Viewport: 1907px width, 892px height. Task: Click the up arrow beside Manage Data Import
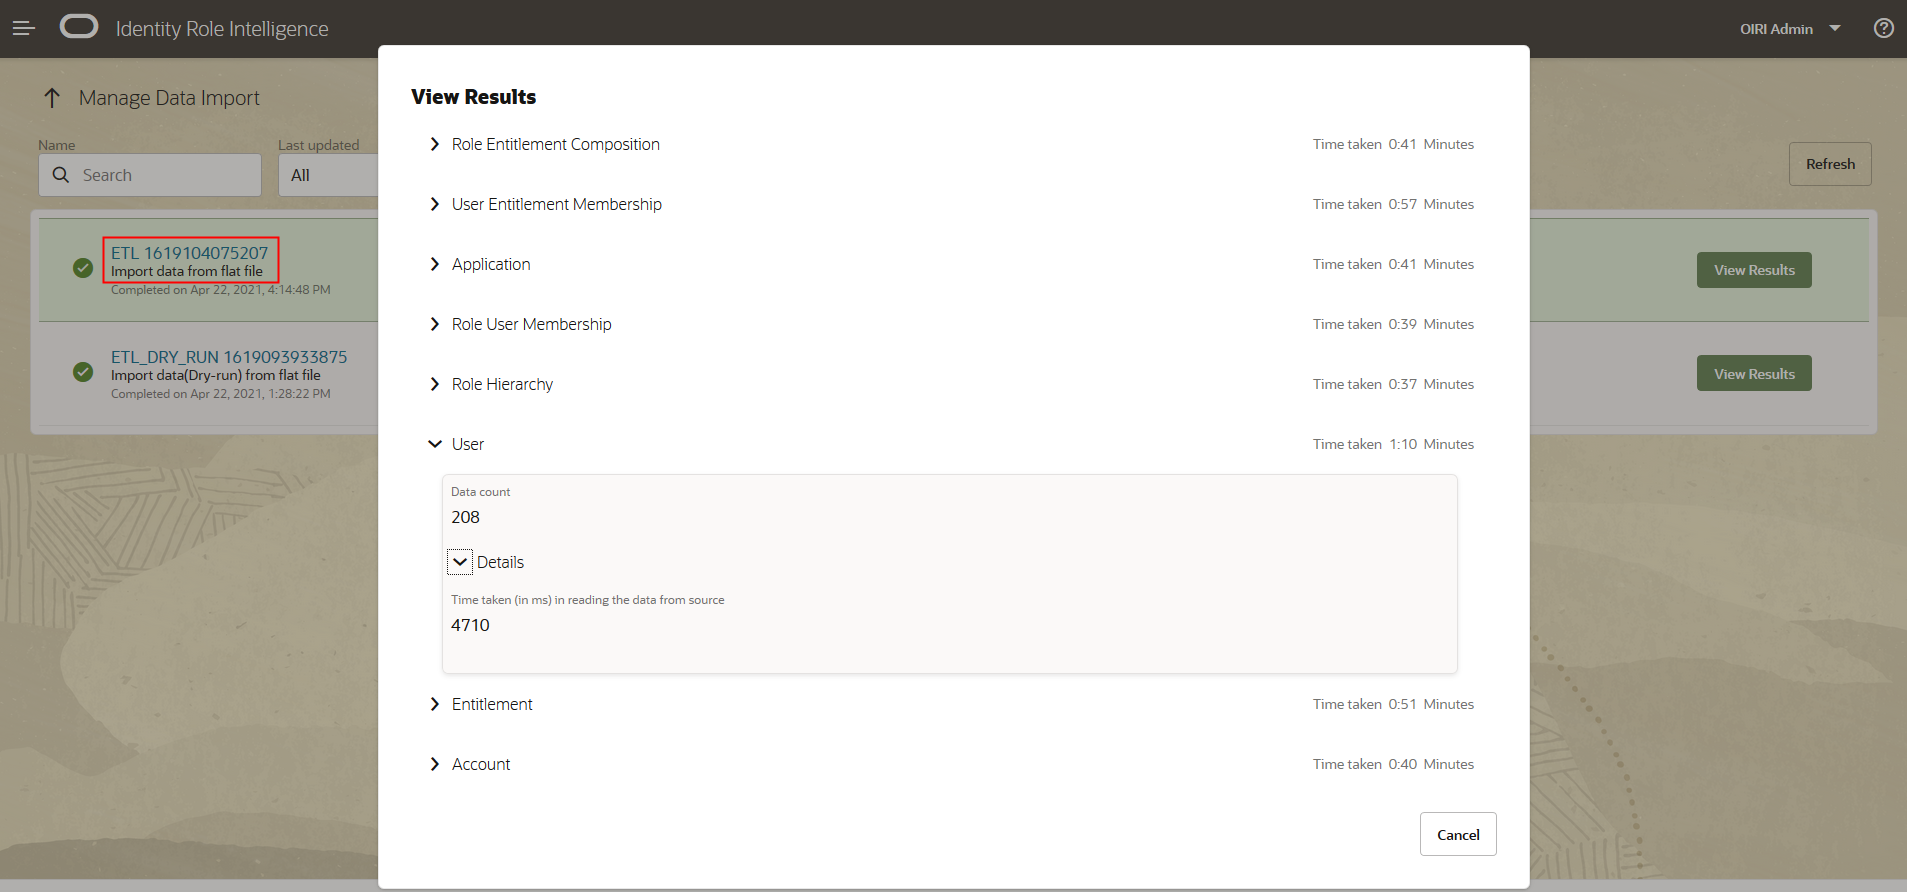tap(52, 98)
